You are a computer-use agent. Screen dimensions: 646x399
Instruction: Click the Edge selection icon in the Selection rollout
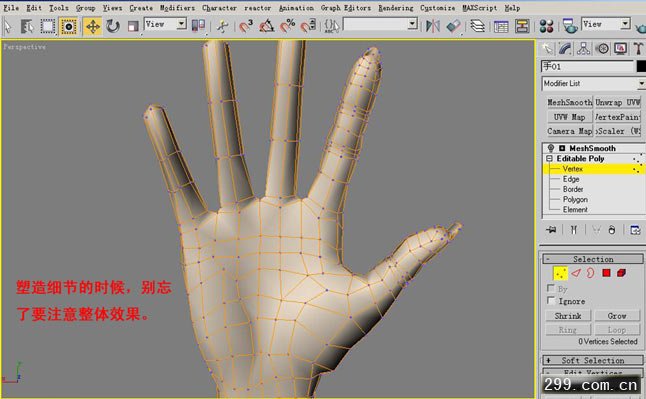(x=576, y=273)
